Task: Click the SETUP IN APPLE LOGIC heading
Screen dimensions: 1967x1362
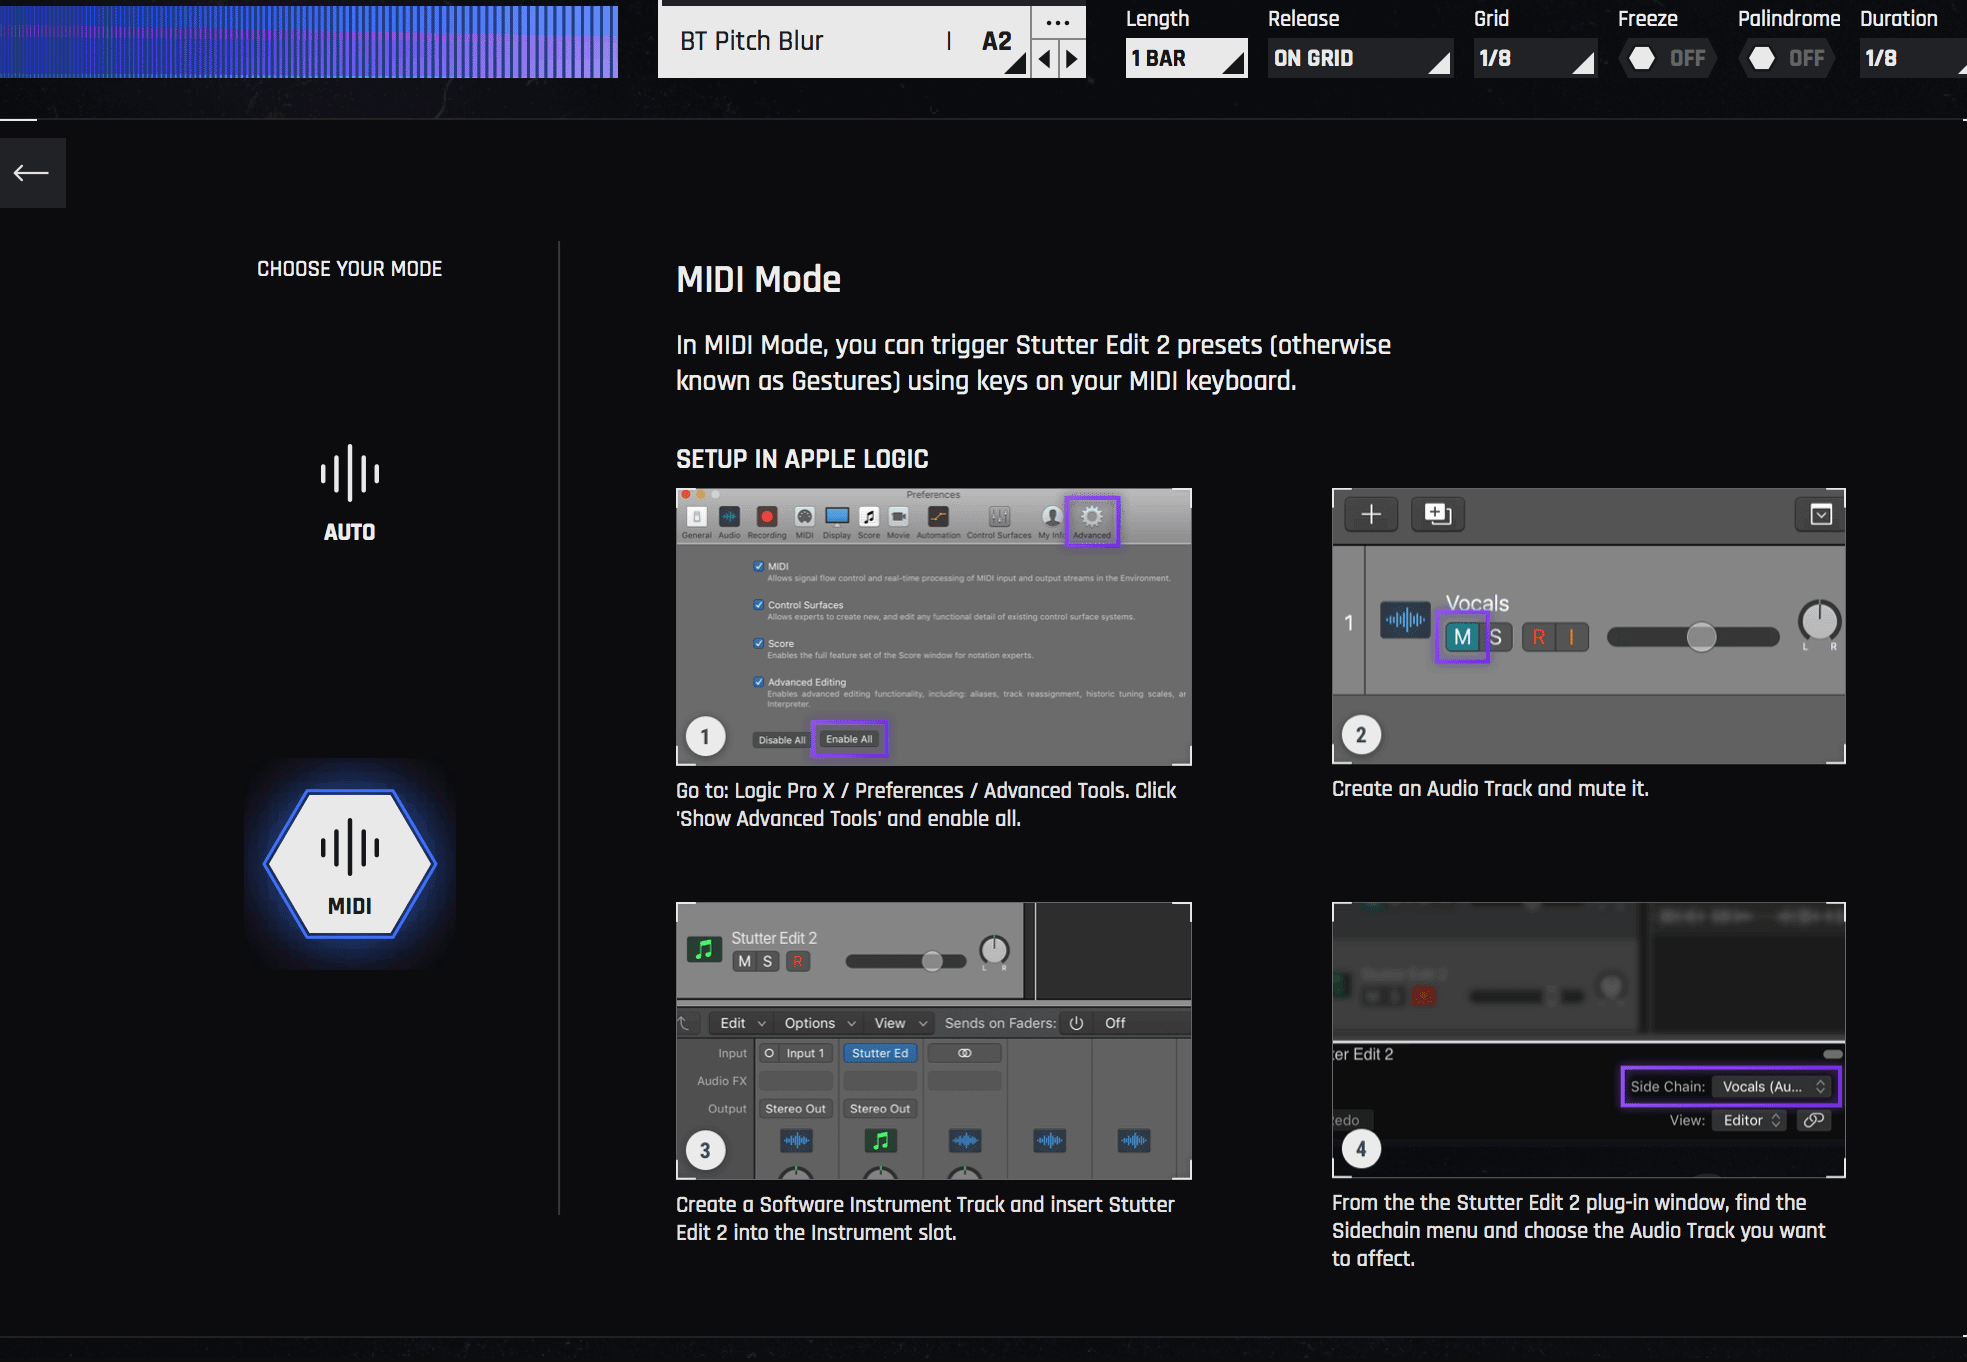Action: [x=802, y=459]
